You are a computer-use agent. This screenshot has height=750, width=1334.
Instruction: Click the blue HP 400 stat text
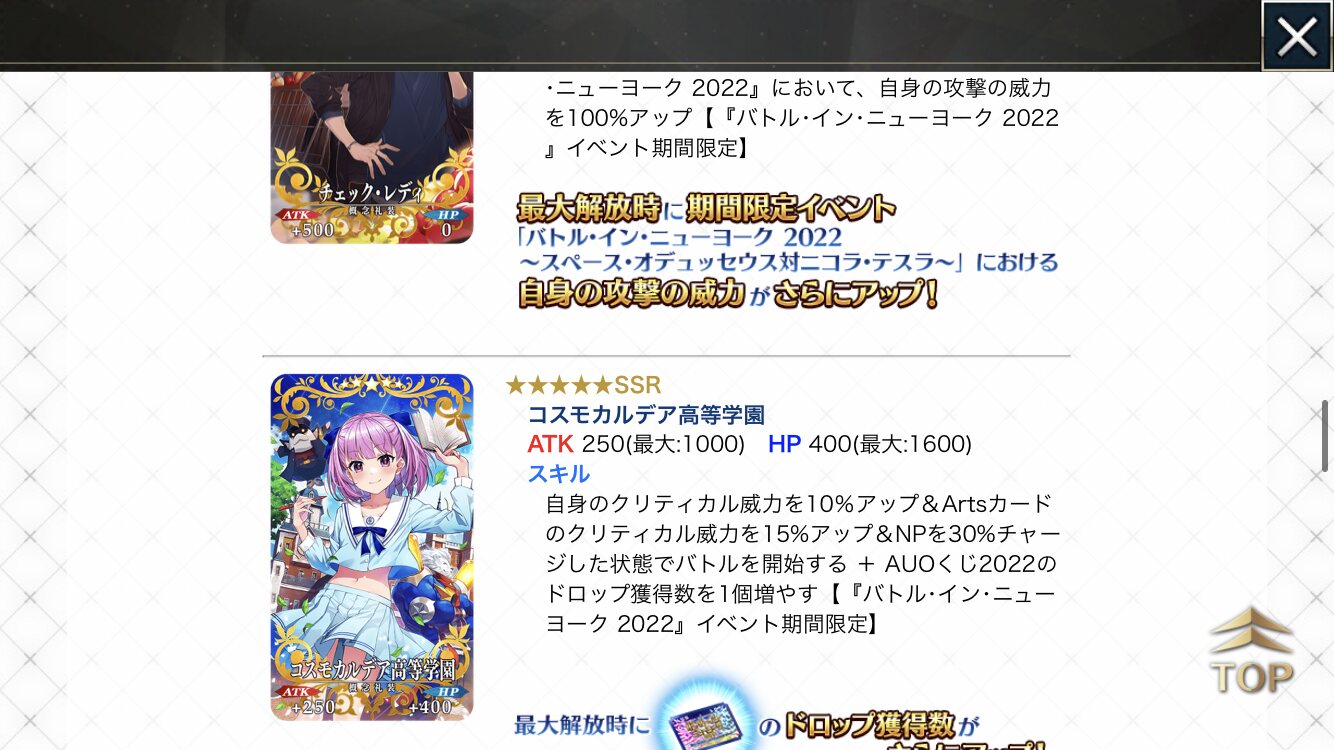[x=870, y=444]
